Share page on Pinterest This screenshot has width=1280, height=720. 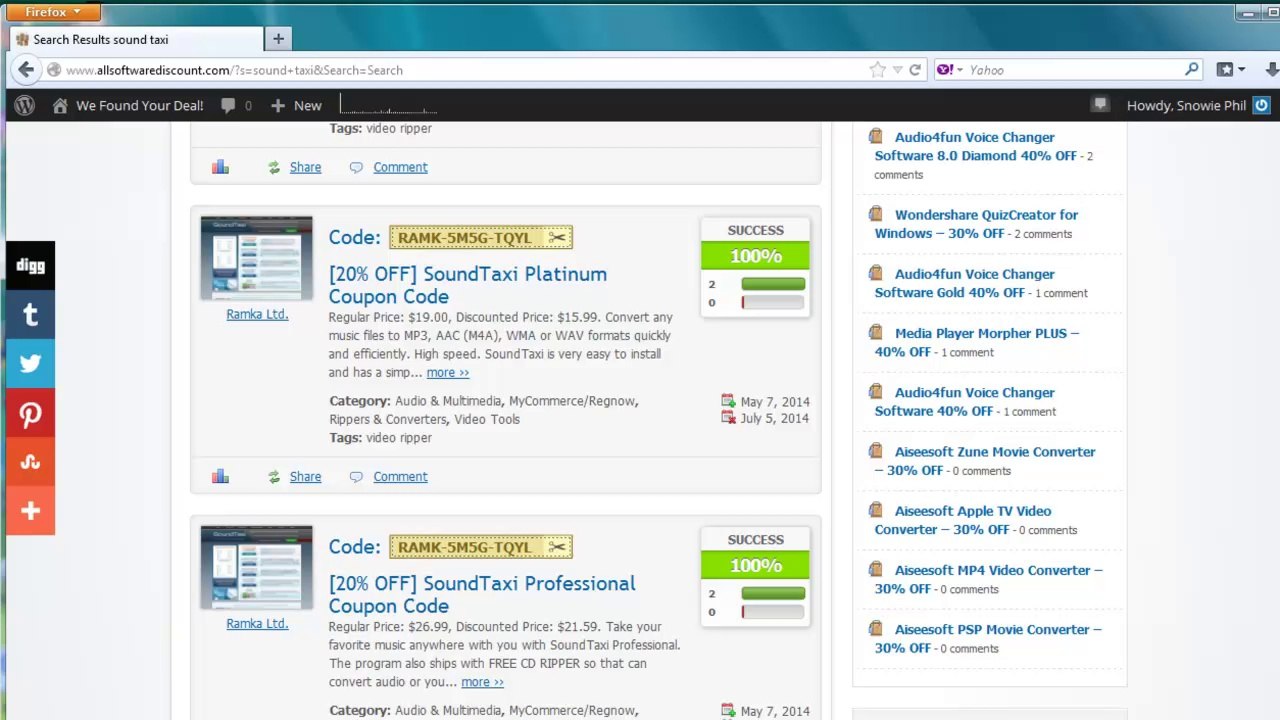(30, 413)
